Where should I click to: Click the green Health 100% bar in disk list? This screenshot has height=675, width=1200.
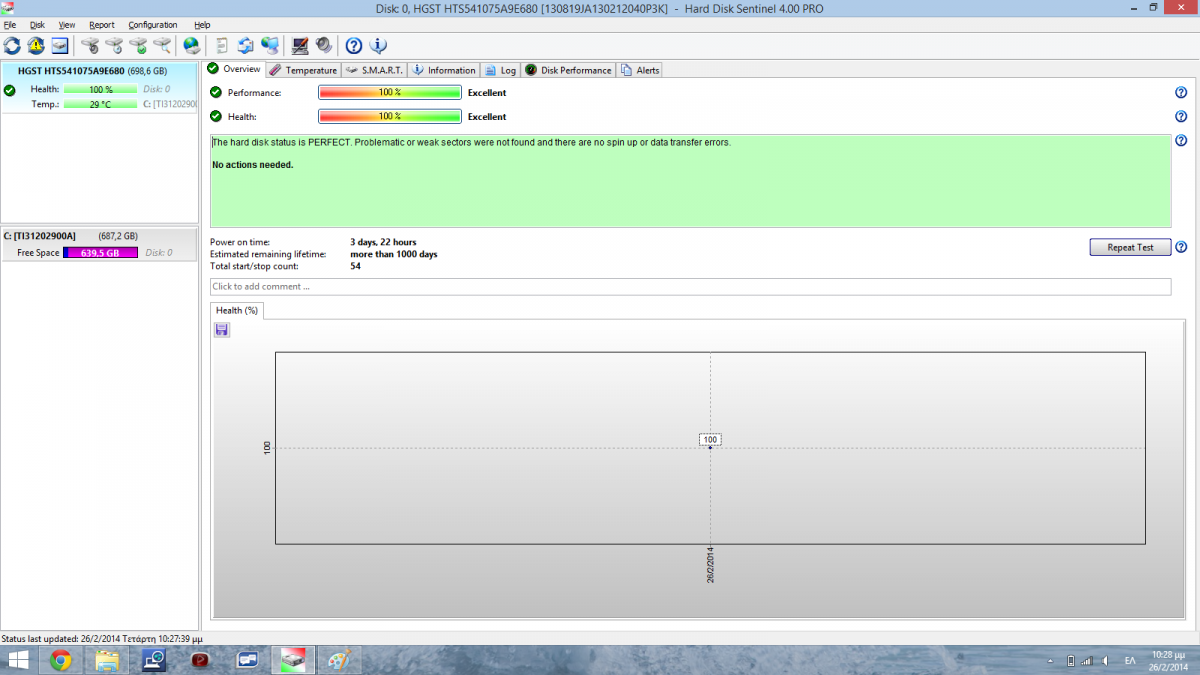pos(100,90)
